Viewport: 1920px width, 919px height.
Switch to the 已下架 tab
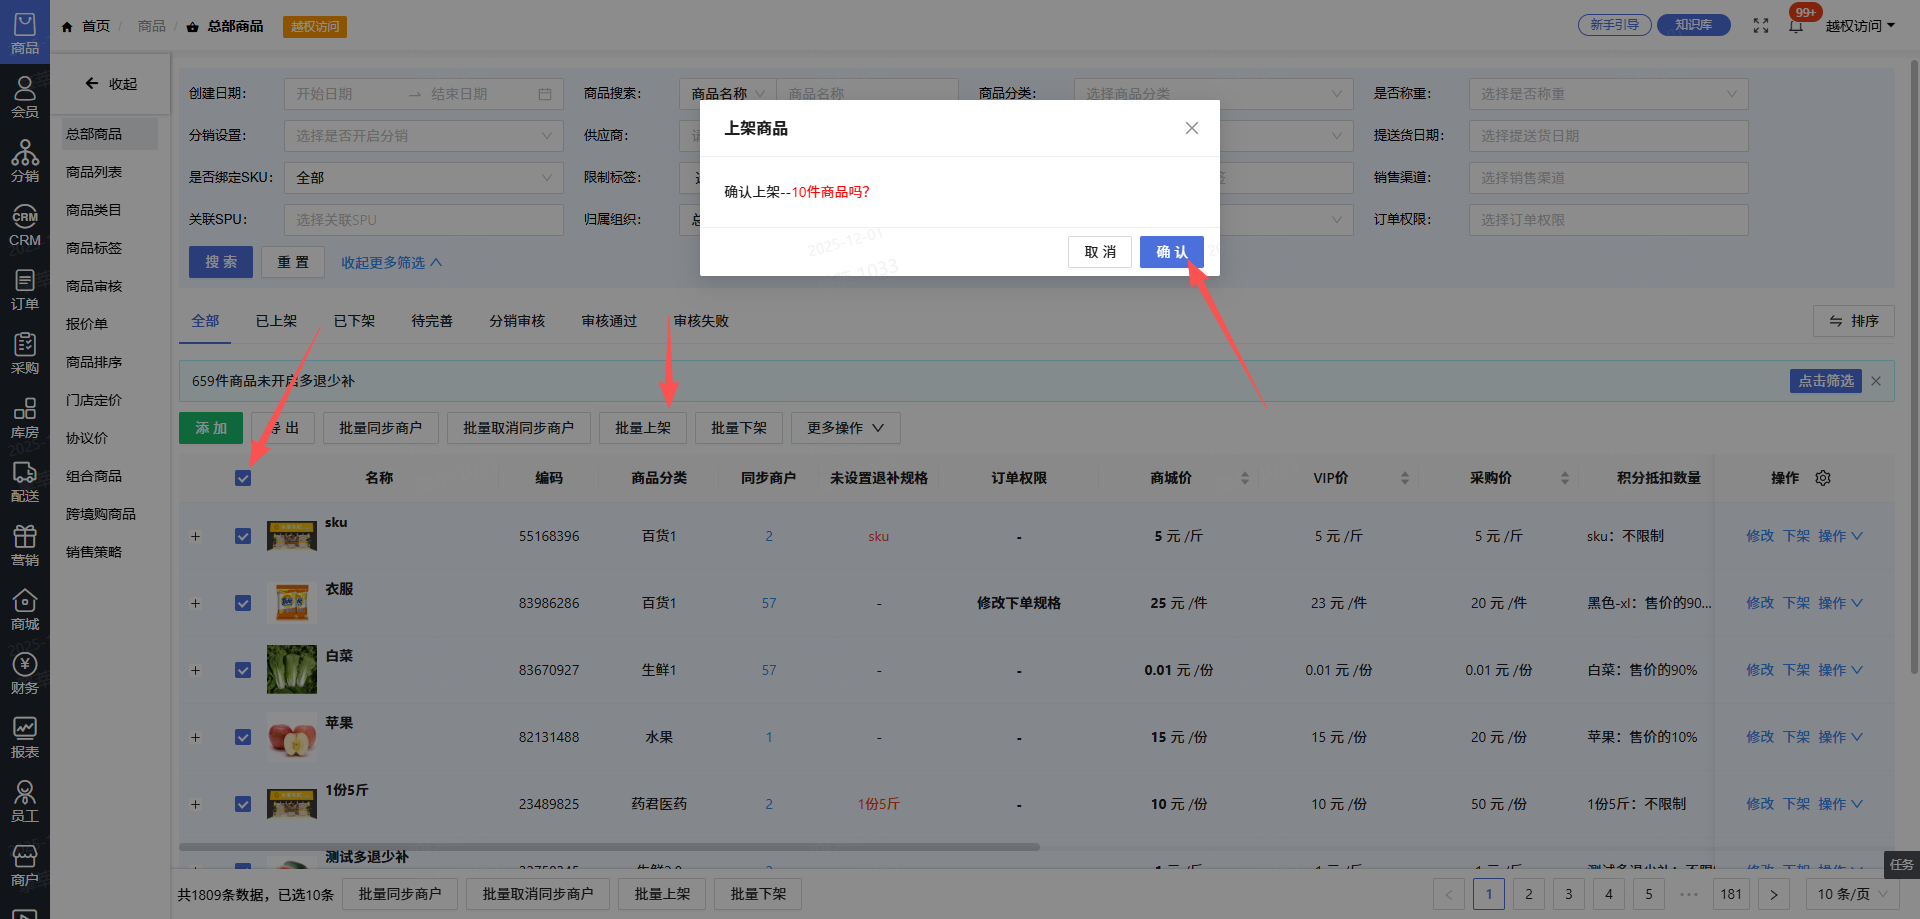[x=354, y=321]
